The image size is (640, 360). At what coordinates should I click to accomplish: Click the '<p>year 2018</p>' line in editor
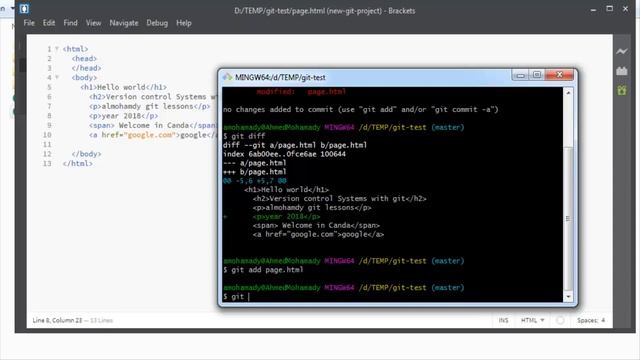[124, 116]
